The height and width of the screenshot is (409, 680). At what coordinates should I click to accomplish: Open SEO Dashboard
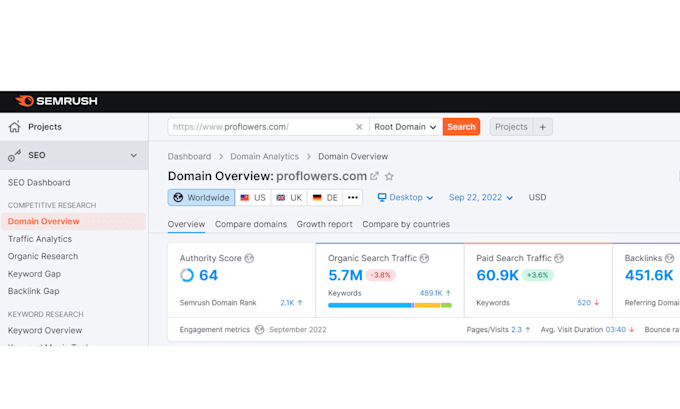pos(39,183)
